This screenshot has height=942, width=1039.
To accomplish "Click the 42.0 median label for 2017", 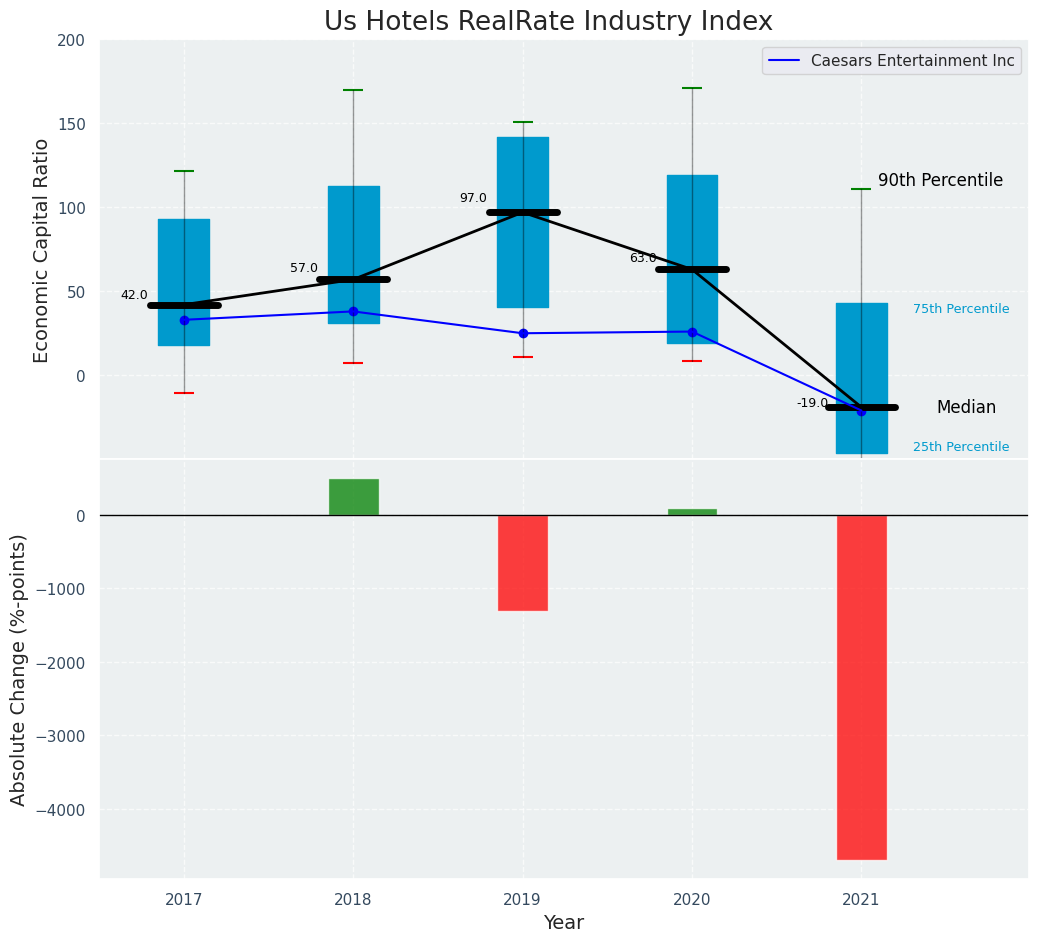I will [134, 295].
